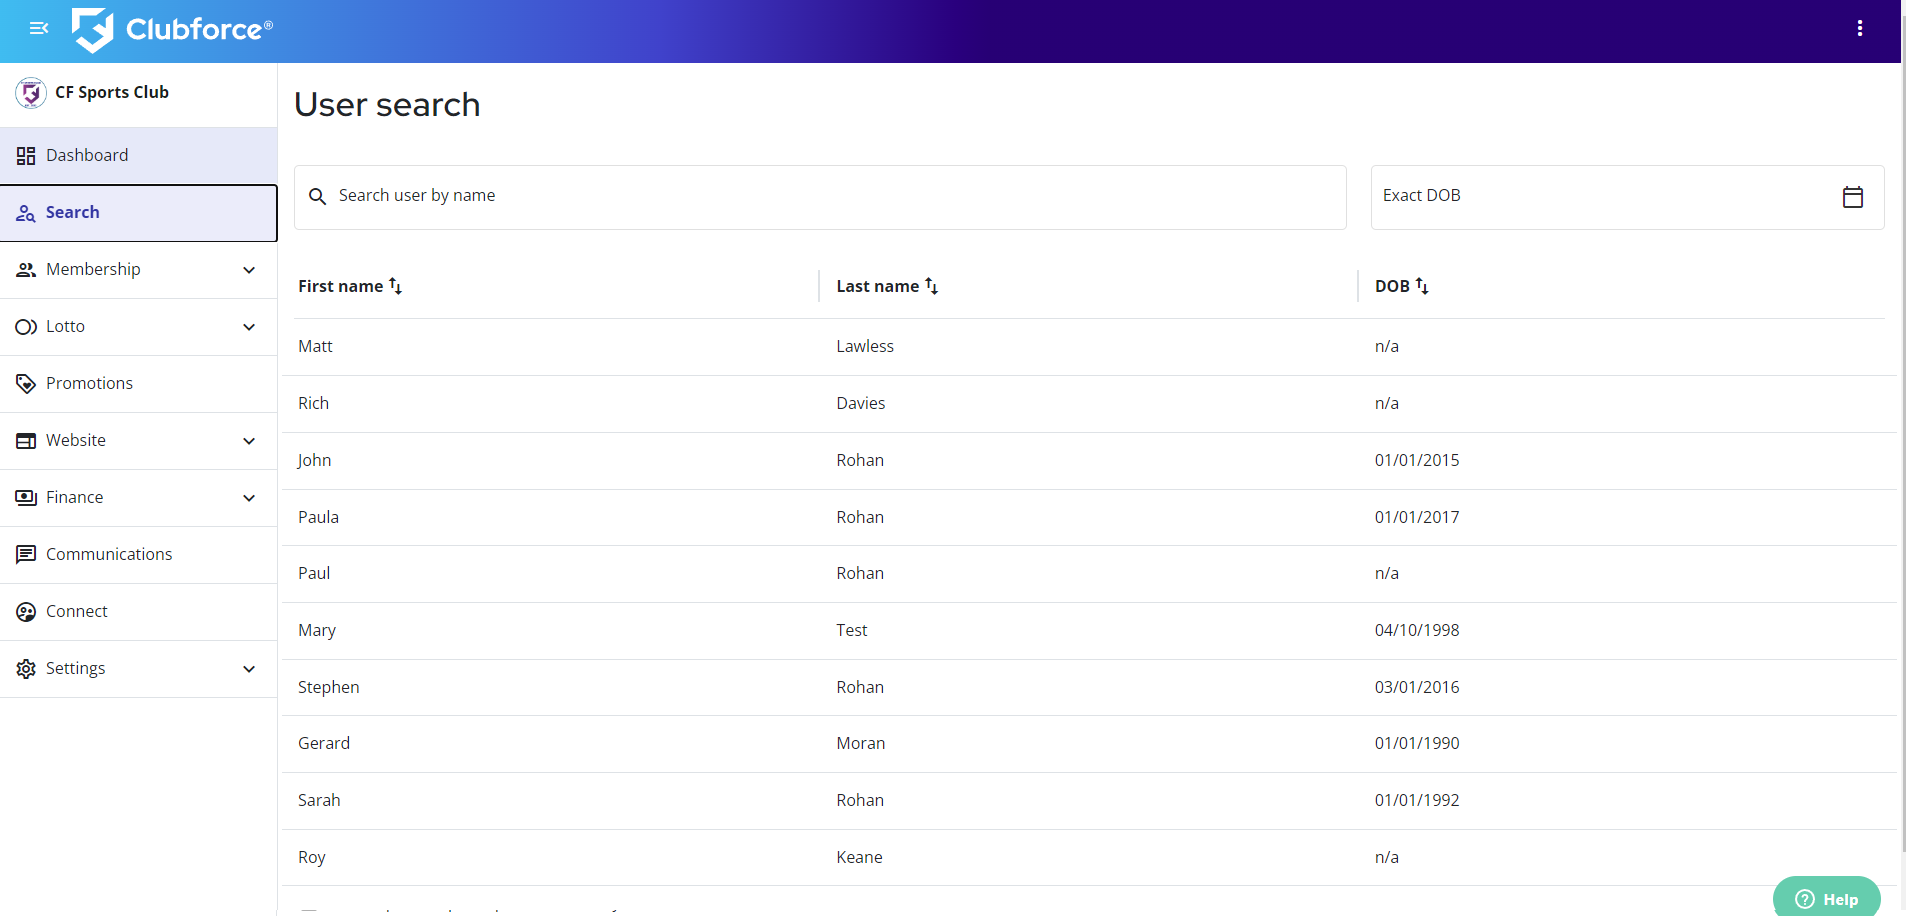Sort the table by First name

395,286
